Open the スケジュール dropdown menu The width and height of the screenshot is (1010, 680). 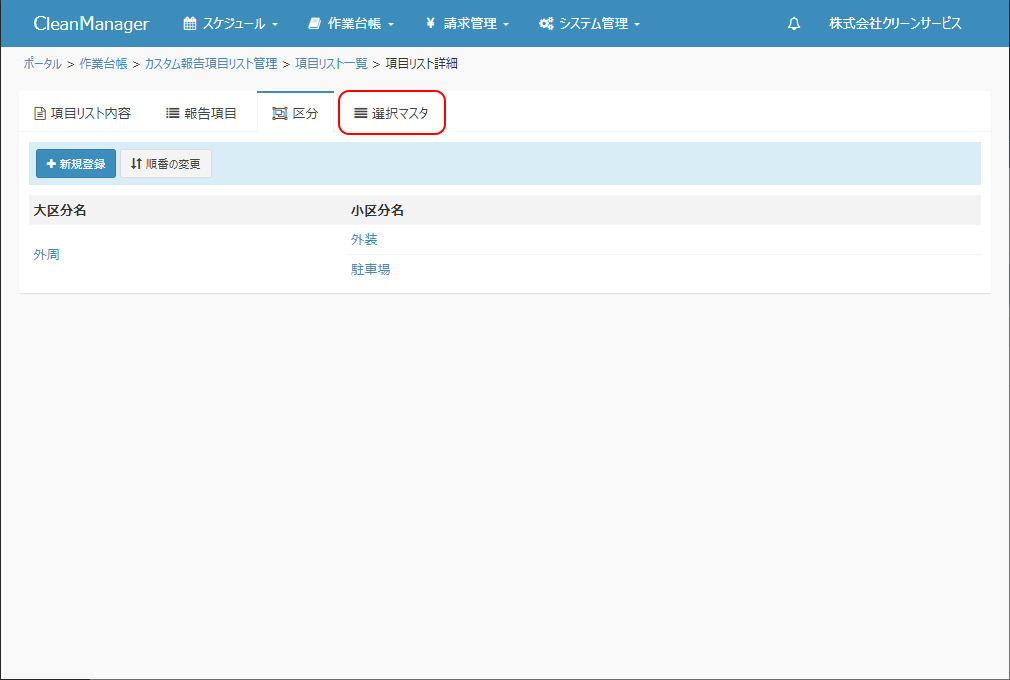pyautogui.click(x=230, y=24)
